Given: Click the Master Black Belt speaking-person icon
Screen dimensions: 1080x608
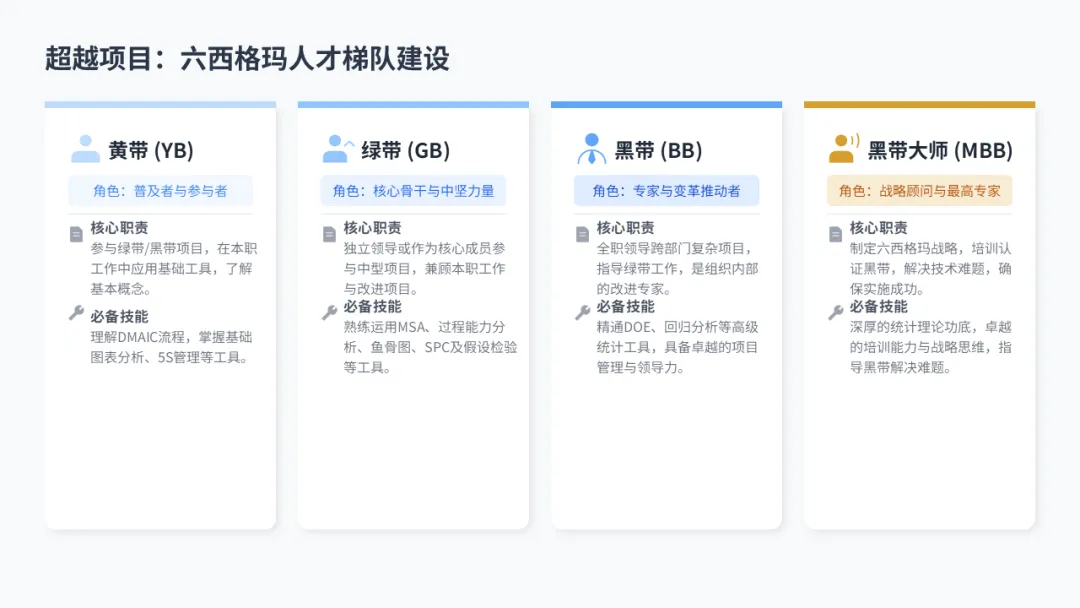Looking at the screenshot, I should [x=844, y=149].
